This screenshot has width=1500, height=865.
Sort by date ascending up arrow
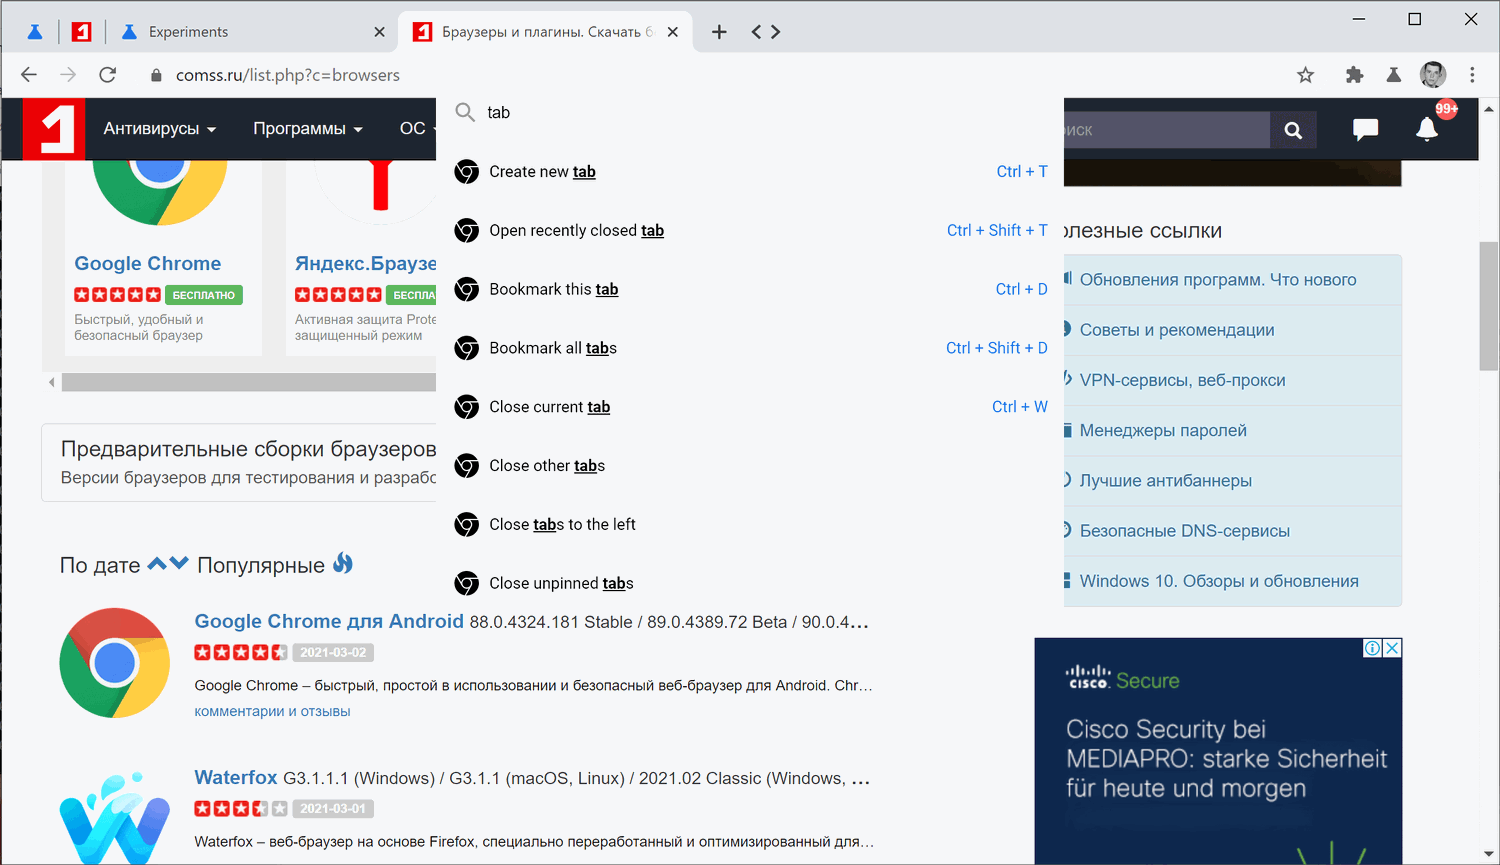click(x=157, y=563)
